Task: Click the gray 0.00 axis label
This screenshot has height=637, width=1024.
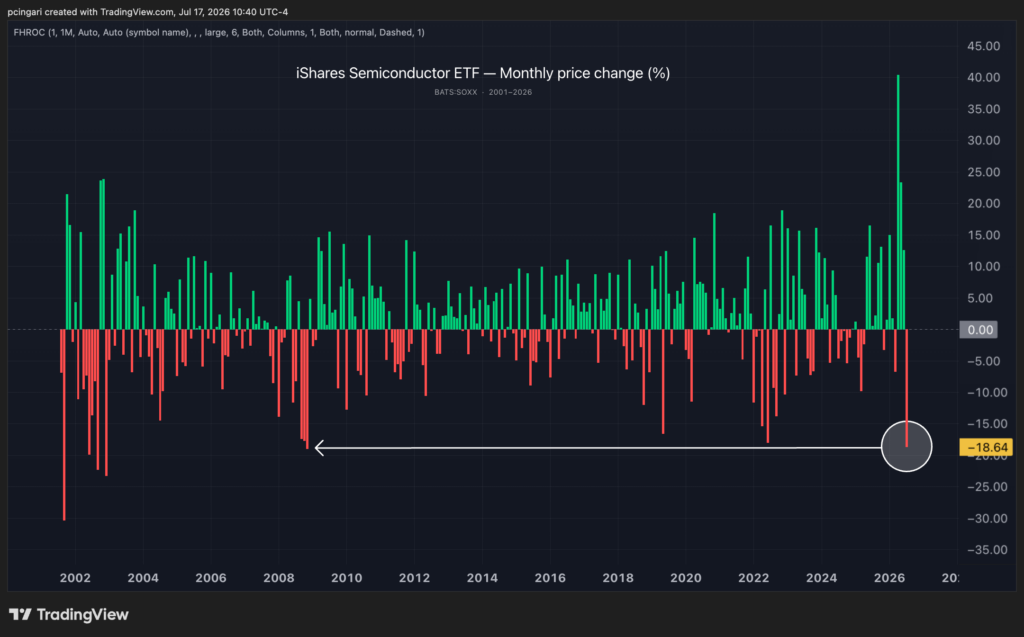Action: [978, 329]
